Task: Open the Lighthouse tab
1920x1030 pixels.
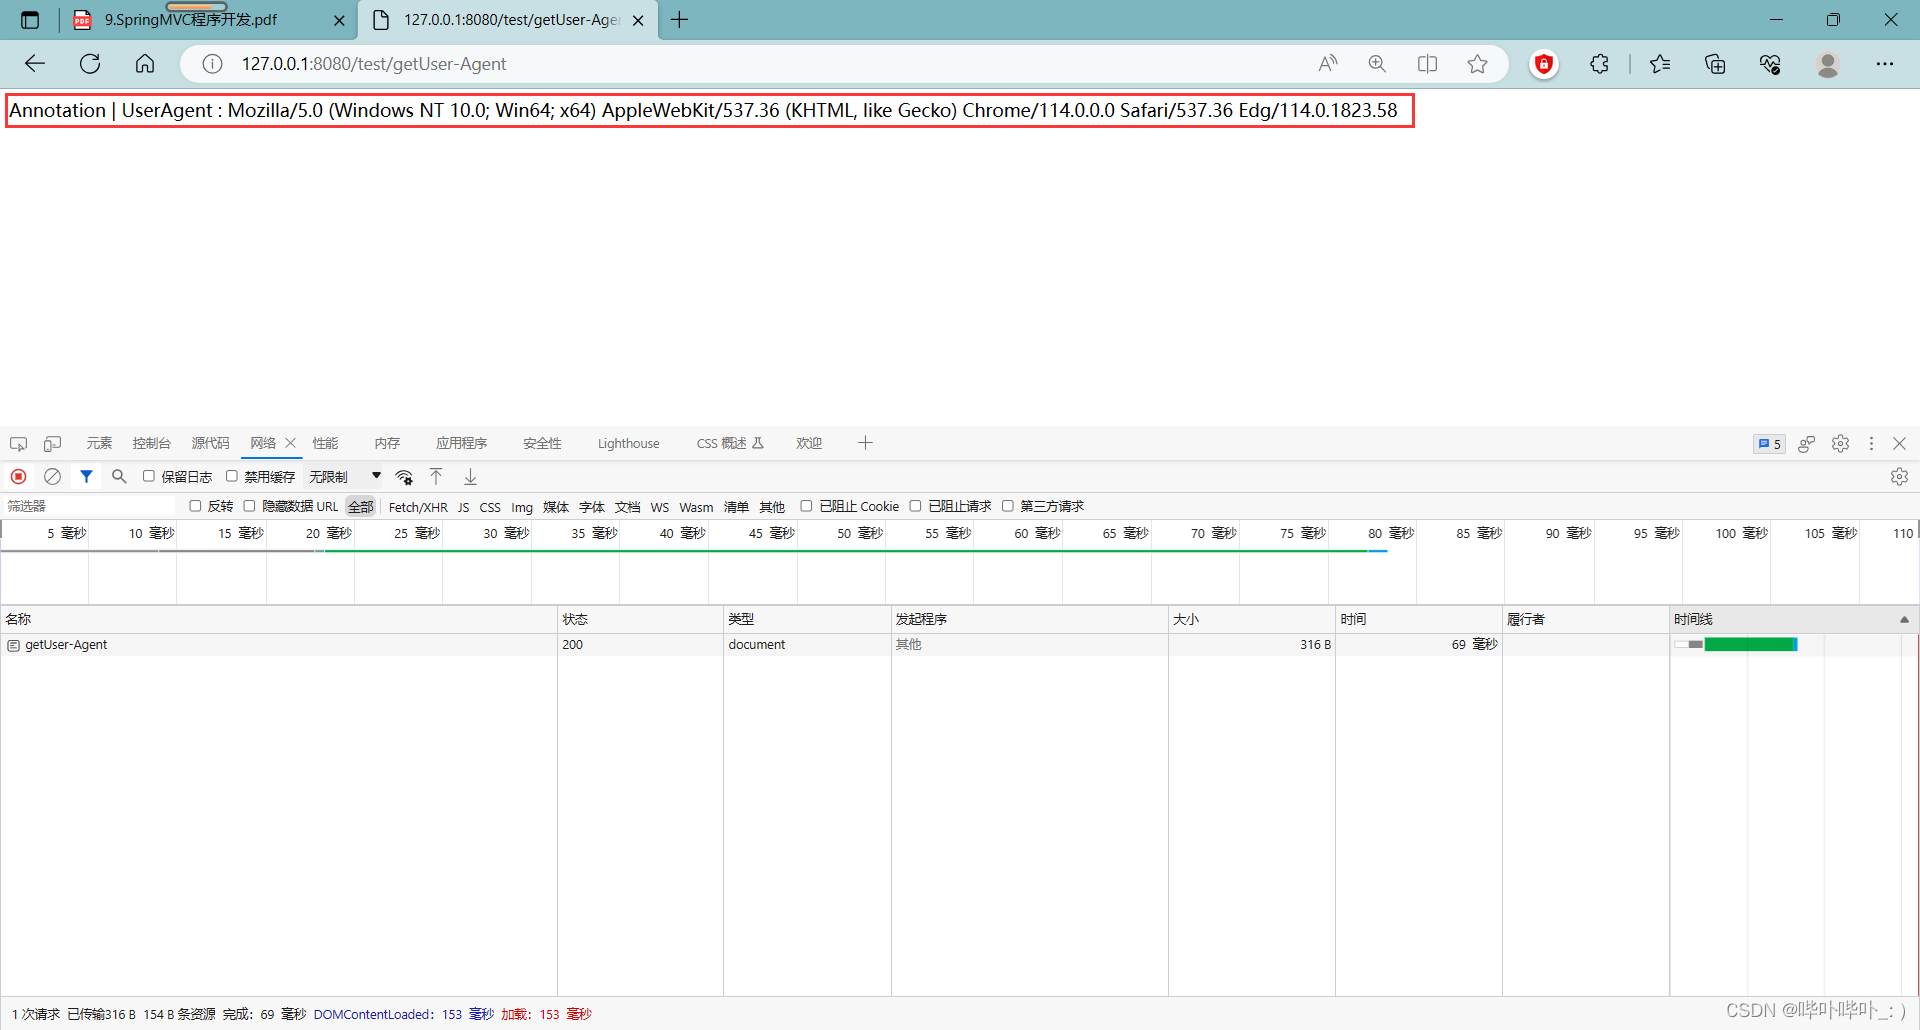Action: tap(628, 443)
